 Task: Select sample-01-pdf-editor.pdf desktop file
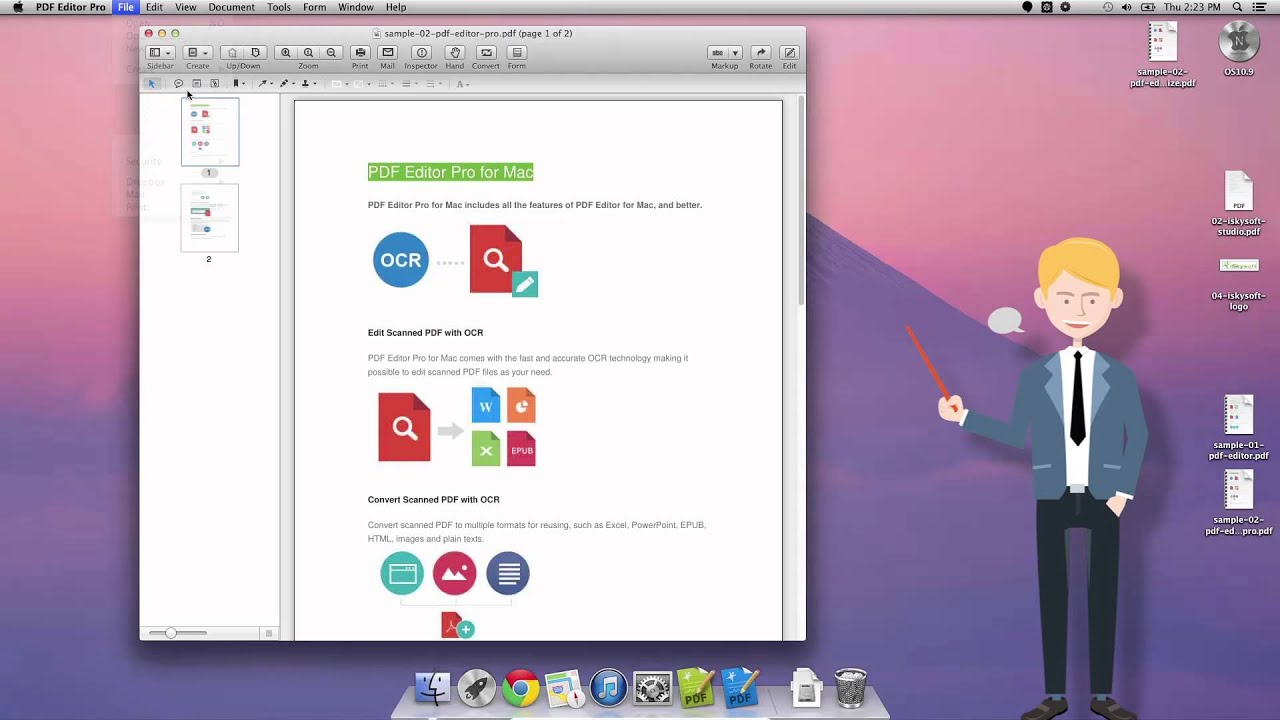coord(1238,427)
